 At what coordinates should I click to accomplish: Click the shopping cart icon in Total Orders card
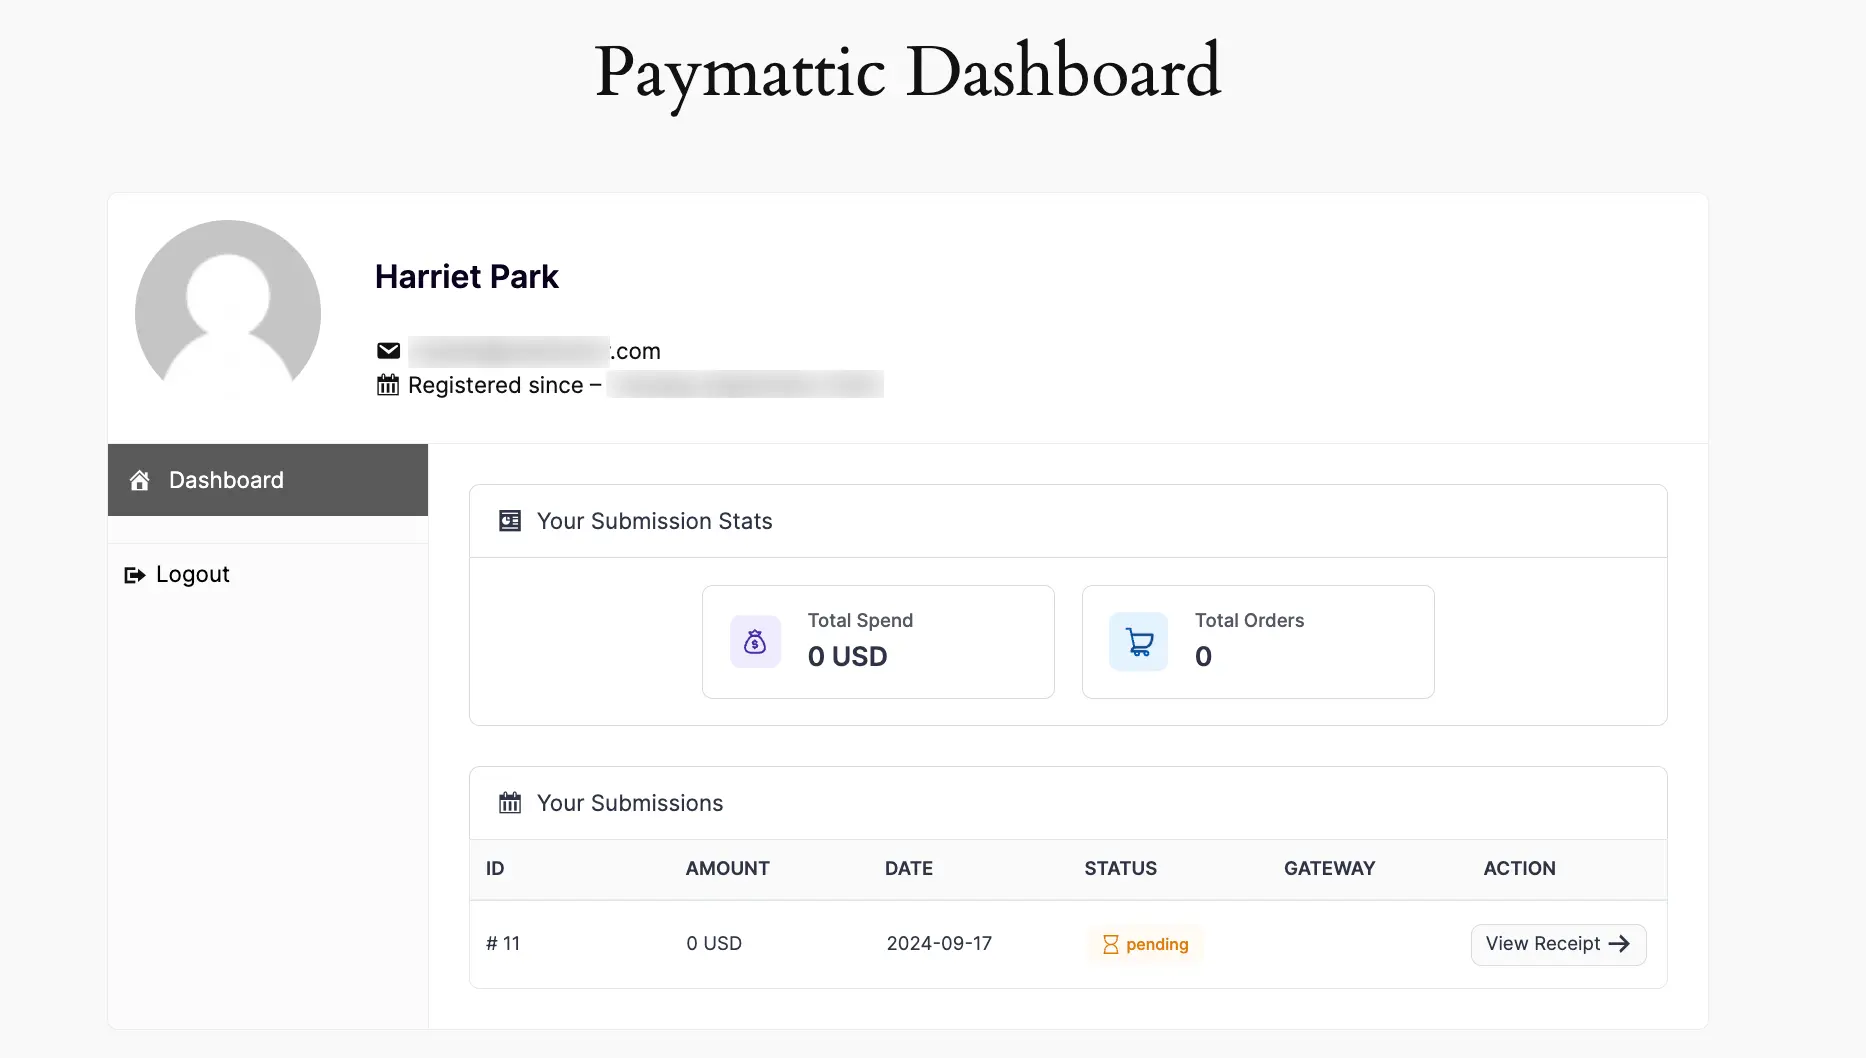pos(1137,641)
